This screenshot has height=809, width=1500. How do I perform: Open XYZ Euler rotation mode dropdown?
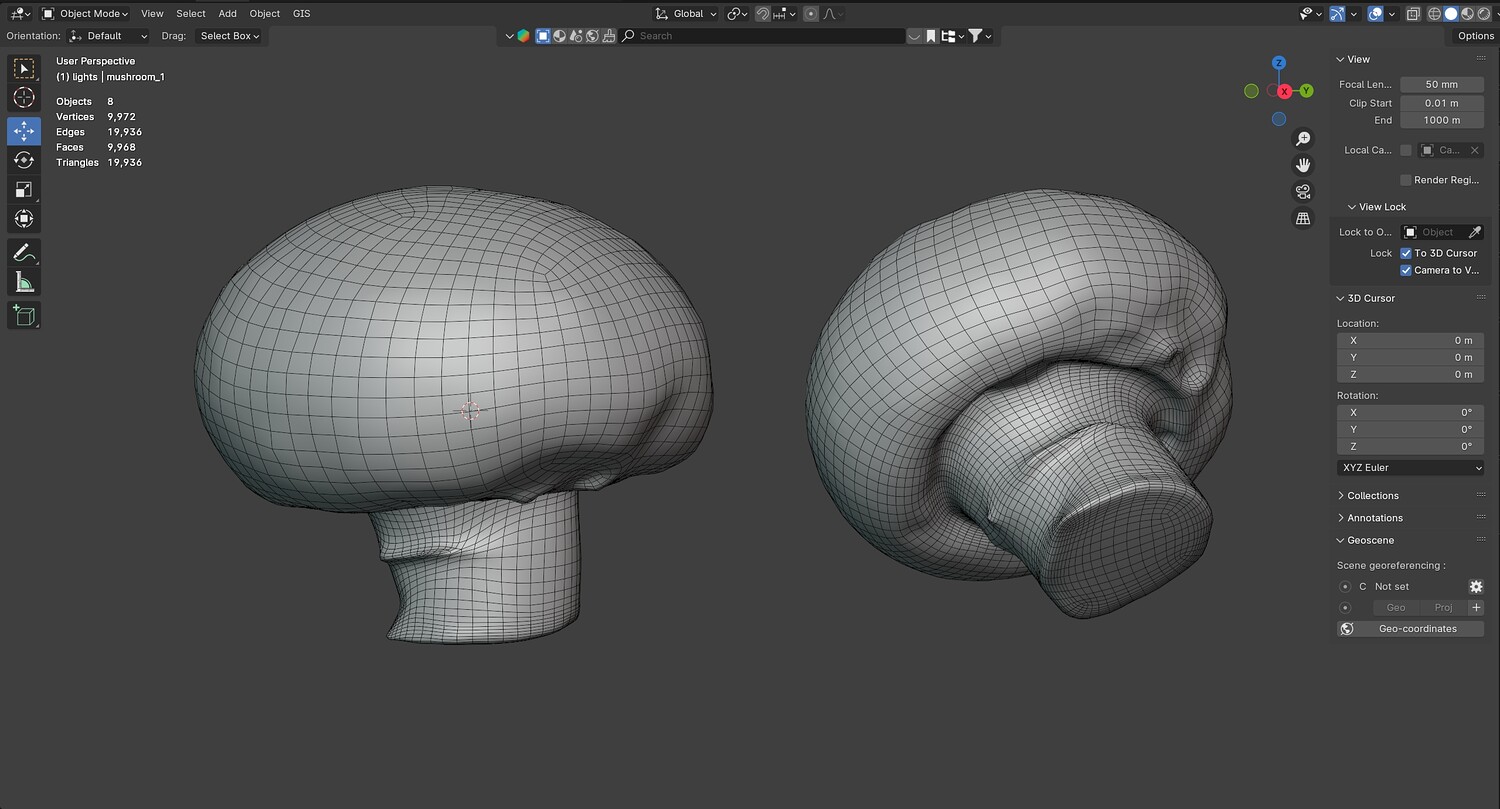[1410, 468]
